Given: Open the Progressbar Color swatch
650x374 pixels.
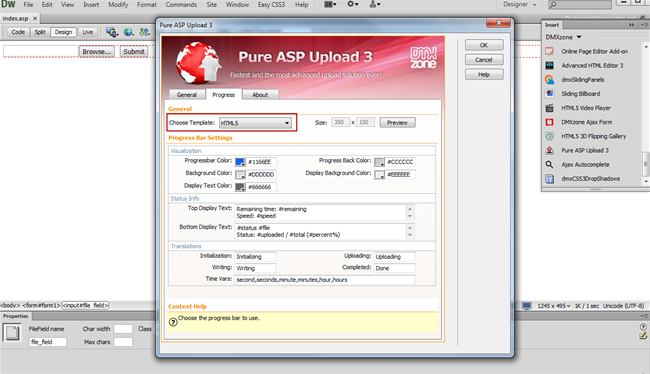Looking at the screenshot, I should 240,162.
